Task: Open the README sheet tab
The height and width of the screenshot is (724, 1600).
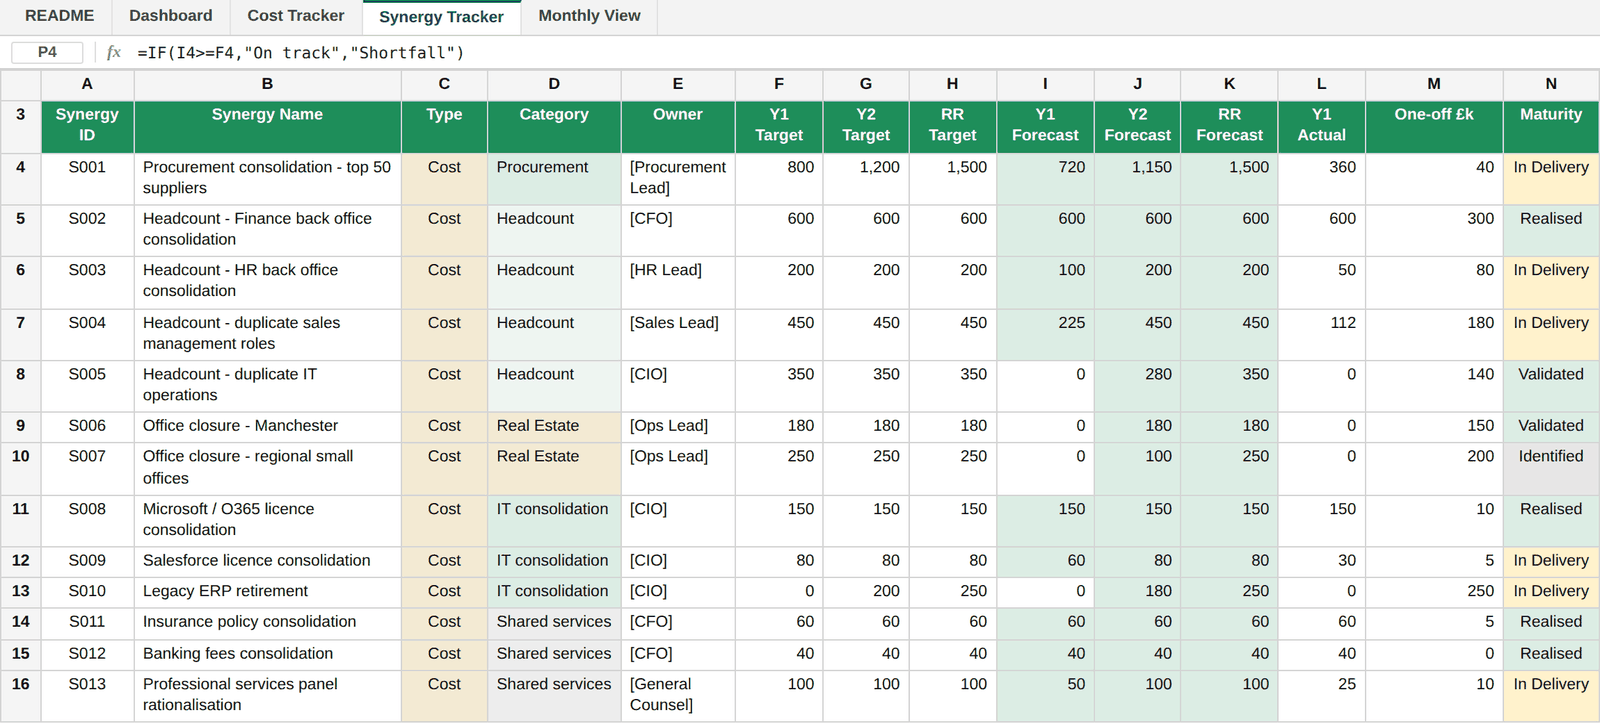Action: click(x=59, y=16)
